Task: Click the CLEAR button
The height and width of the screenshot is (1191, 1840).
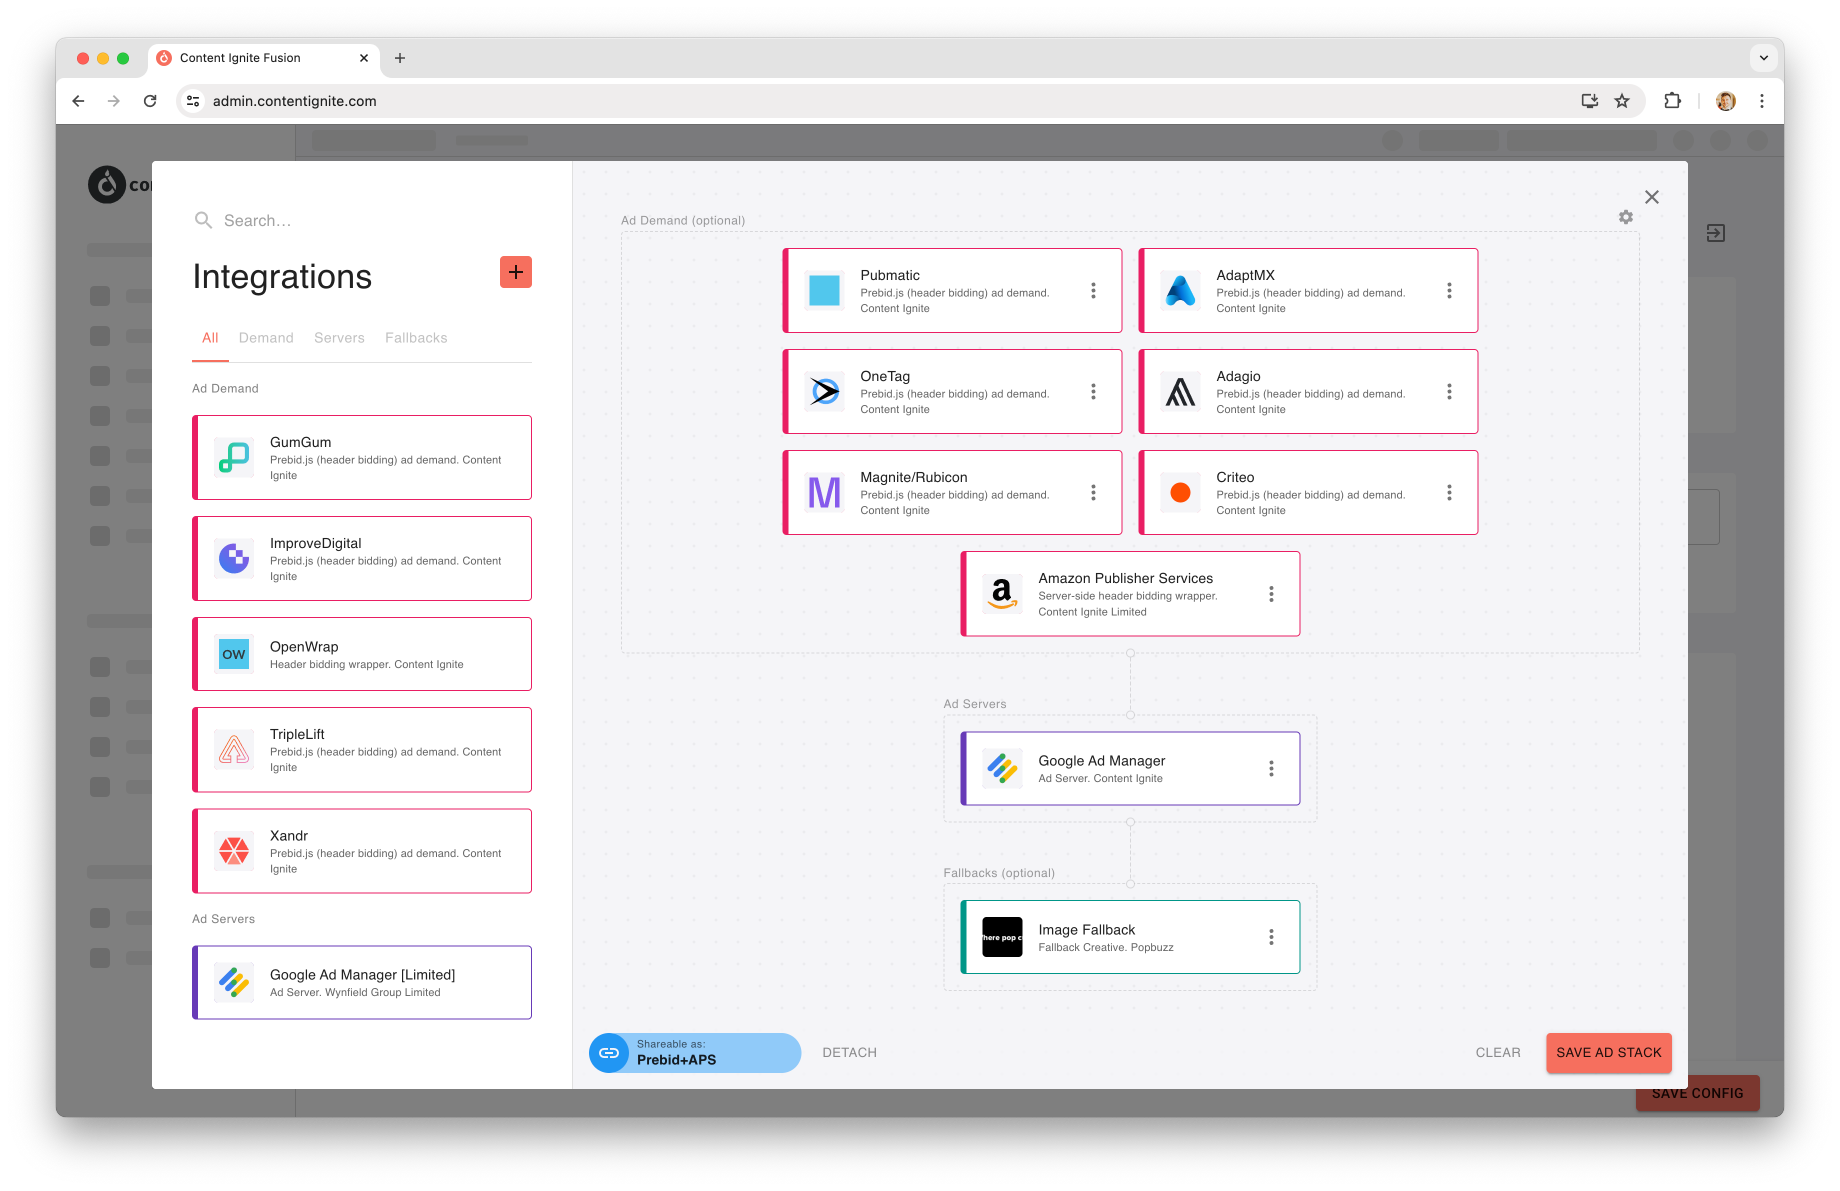Action: [x=1498, y=1053]
